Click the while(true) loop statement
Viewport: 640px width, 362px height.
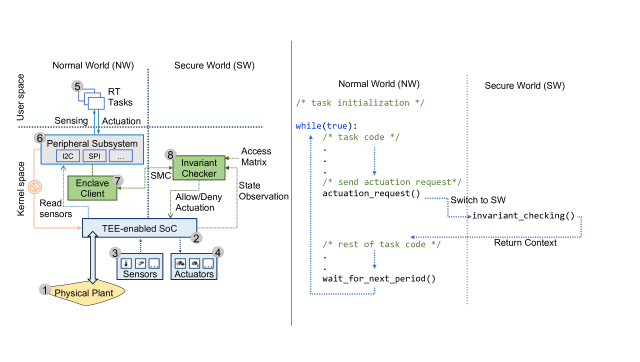click(326, 126)
